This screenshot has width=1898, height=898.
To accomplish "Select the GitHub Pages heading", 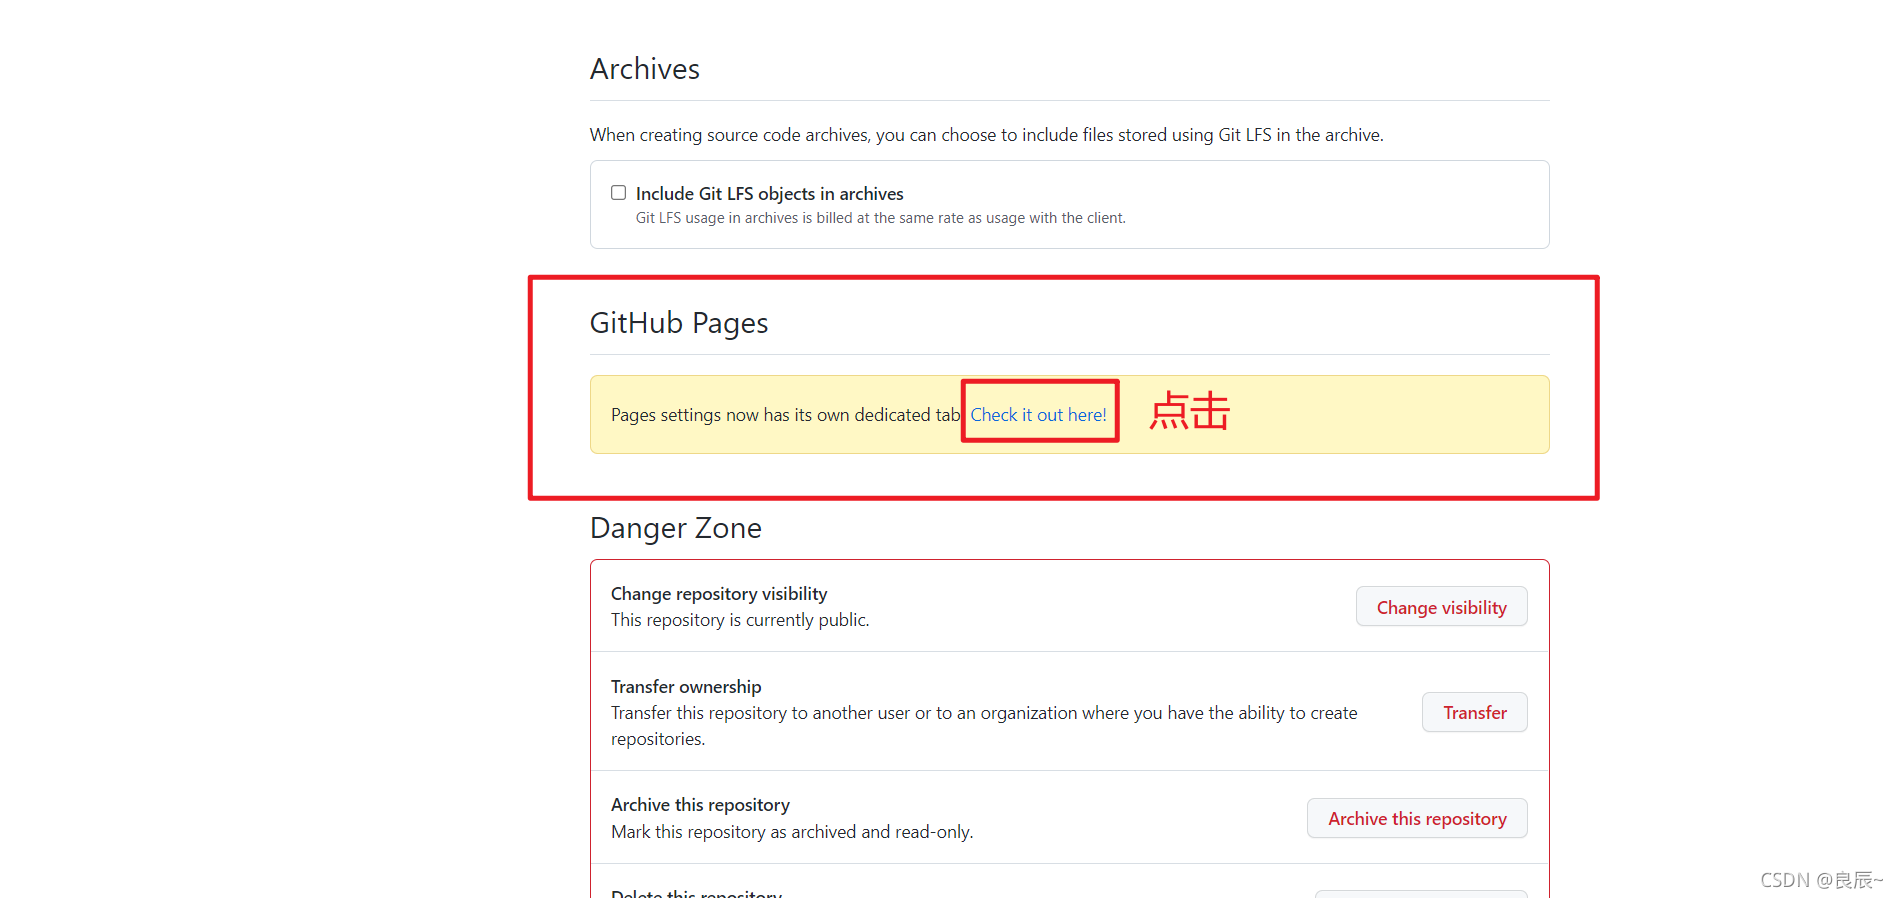I will pyautogui.click(x=679, y=323).
